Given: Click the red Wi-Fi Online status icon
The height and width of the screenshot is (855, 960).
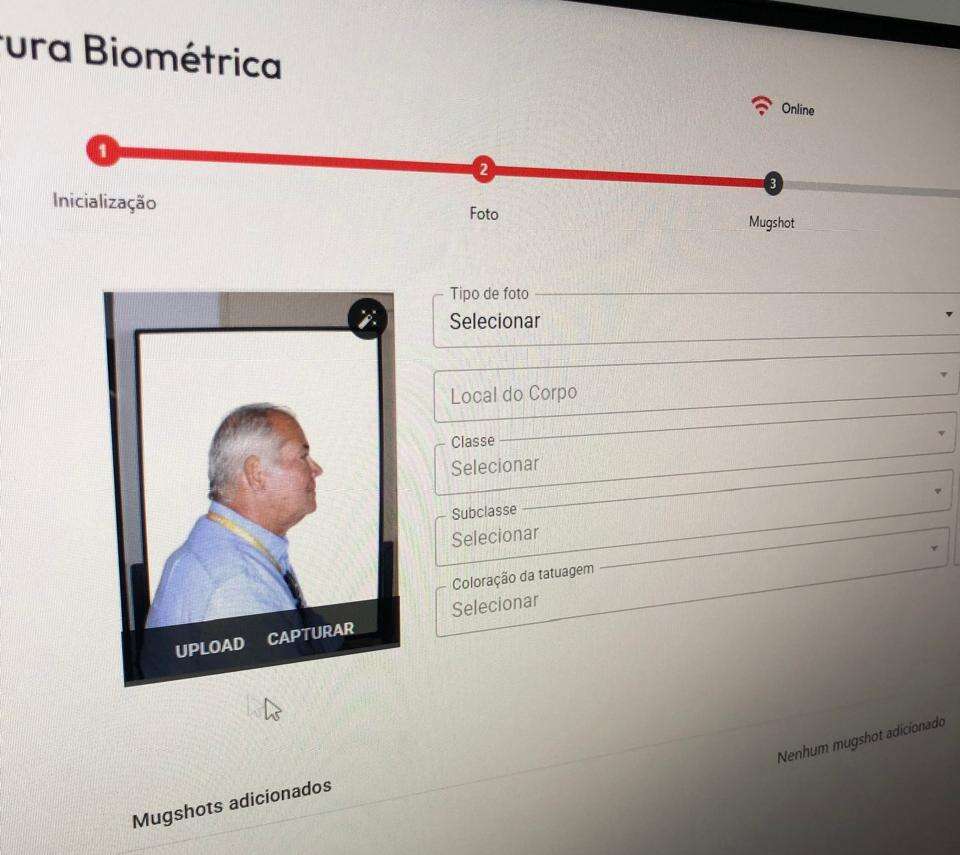Looking at the screenshot, I should (762, 106).
